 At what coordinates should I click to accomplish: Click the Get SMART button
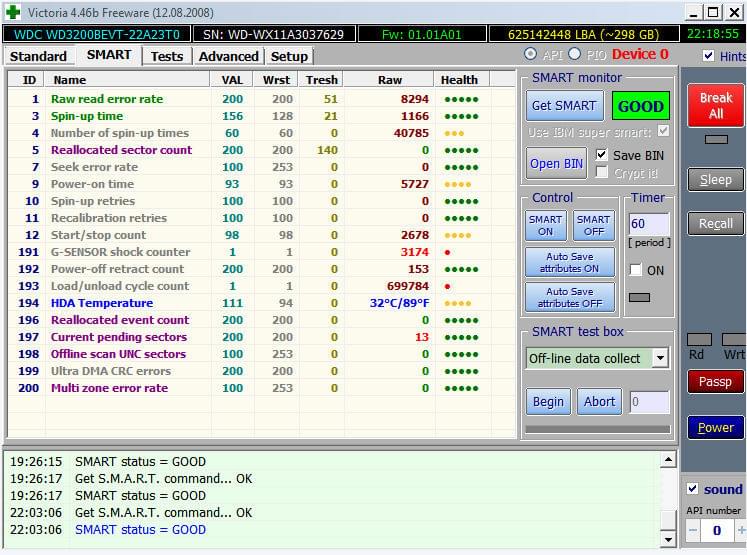[x=564, y=106]
